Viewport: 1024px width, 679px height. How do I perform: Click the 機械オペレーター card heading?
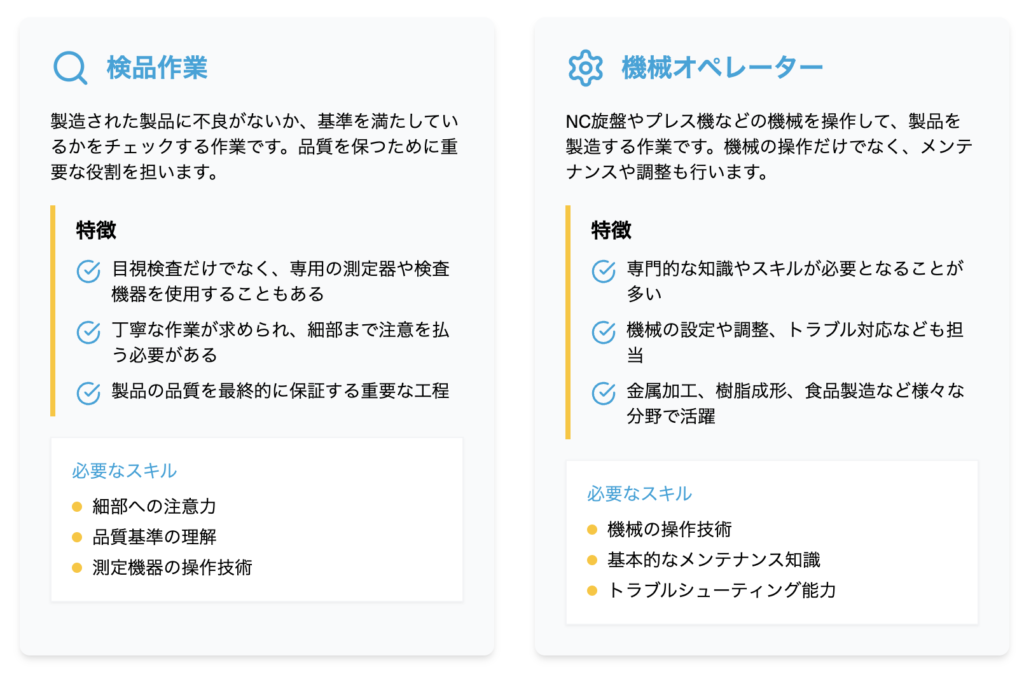point(722,68)
